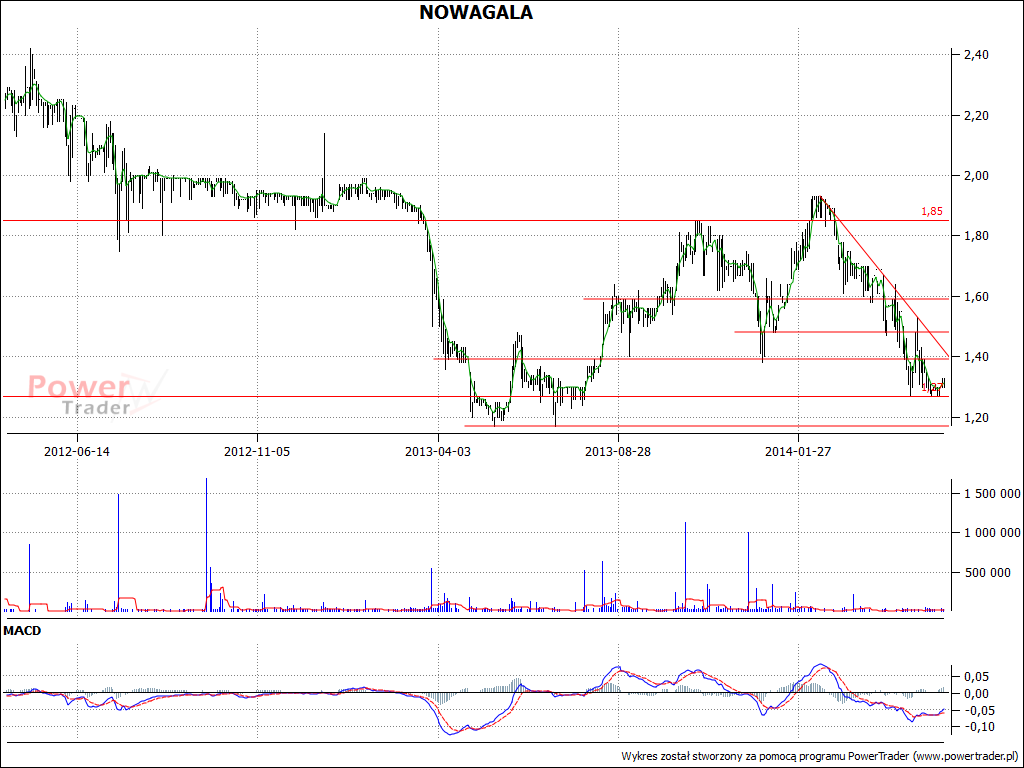Click the red 1,85 resistance label
This screenshot has height=768, width=1024.
(932, 212)
